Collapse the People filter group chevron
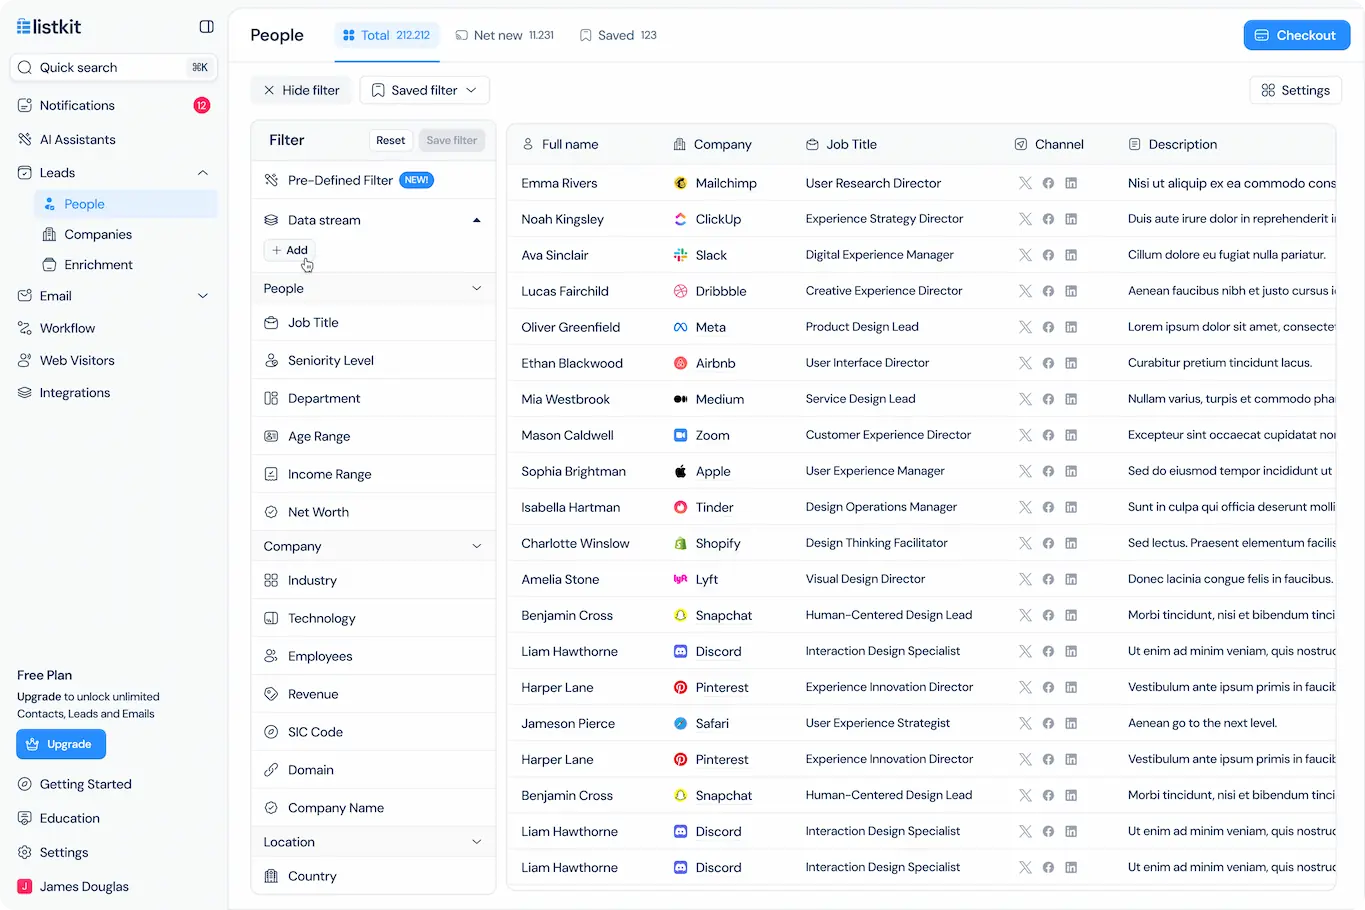The width and height of the screenshot is (1365, 910). tap(477, 288)
